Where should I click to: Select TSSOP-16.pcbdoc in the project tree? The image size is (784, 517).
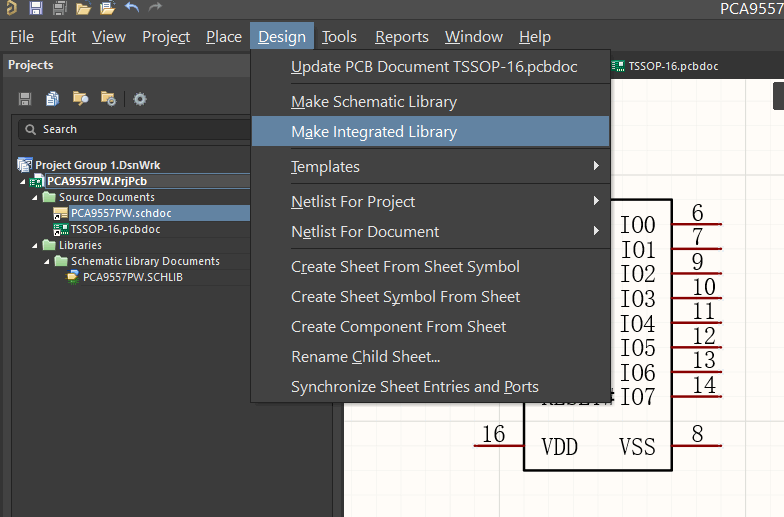115,229
